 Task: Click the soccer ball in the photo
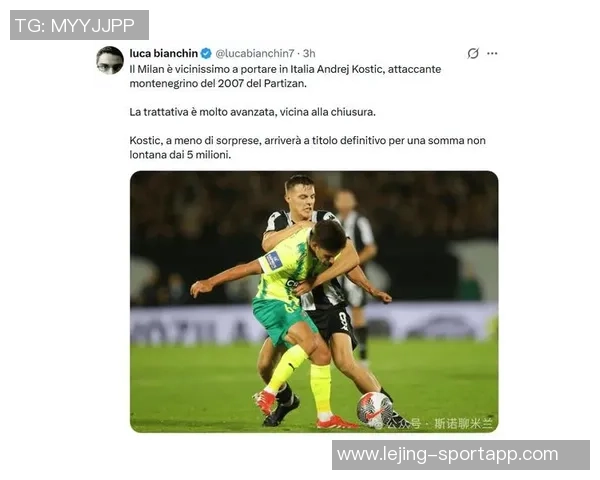[x=375, y=410]
